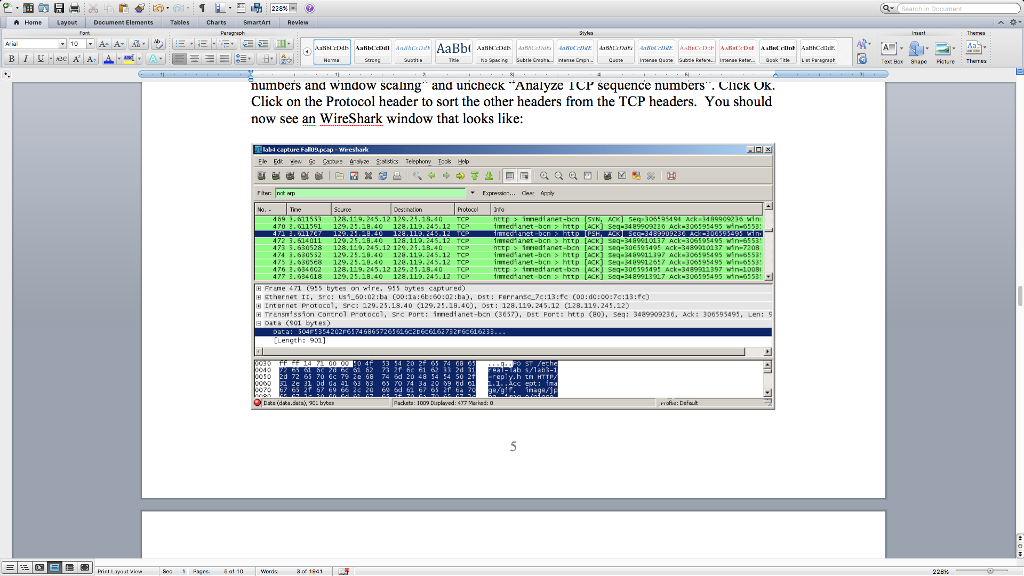Open the Themes gallery
Screen dimensions: 1024x576
click(x=976, y=52)
